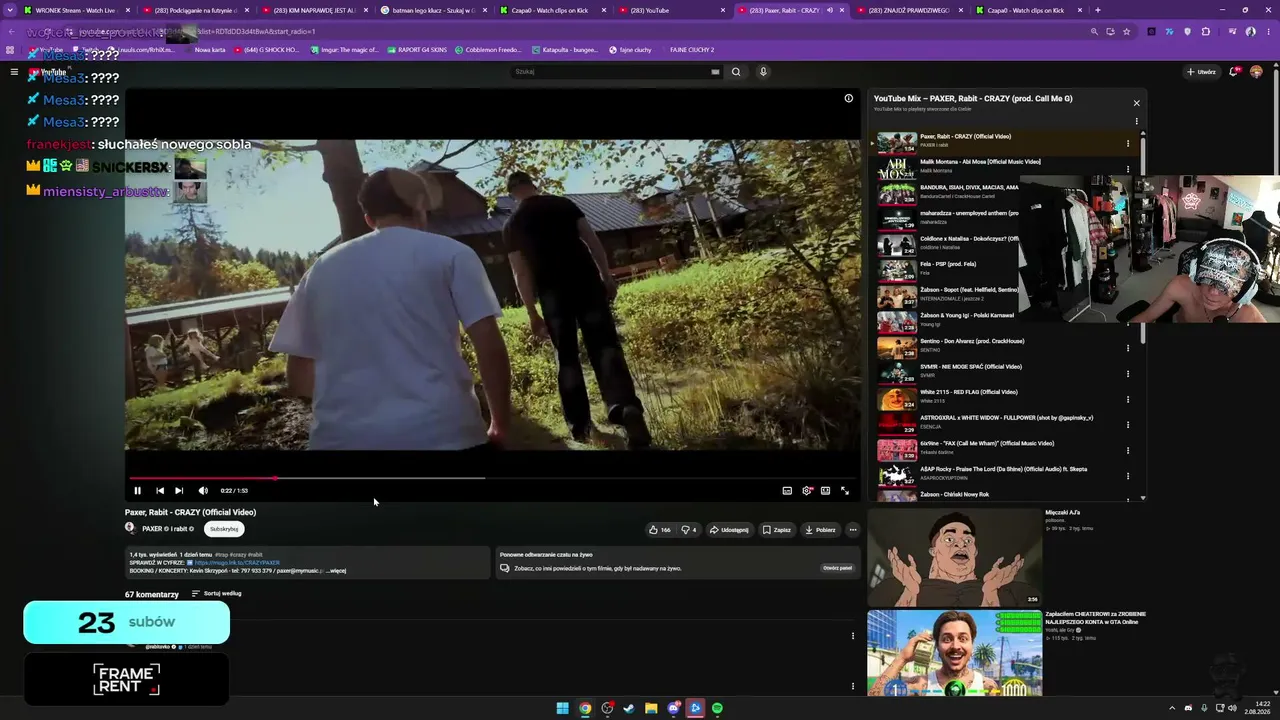Open Windows Start menu
This screenshot has width=1280, height=720.
pyautogui.click(x=563, y=708)
